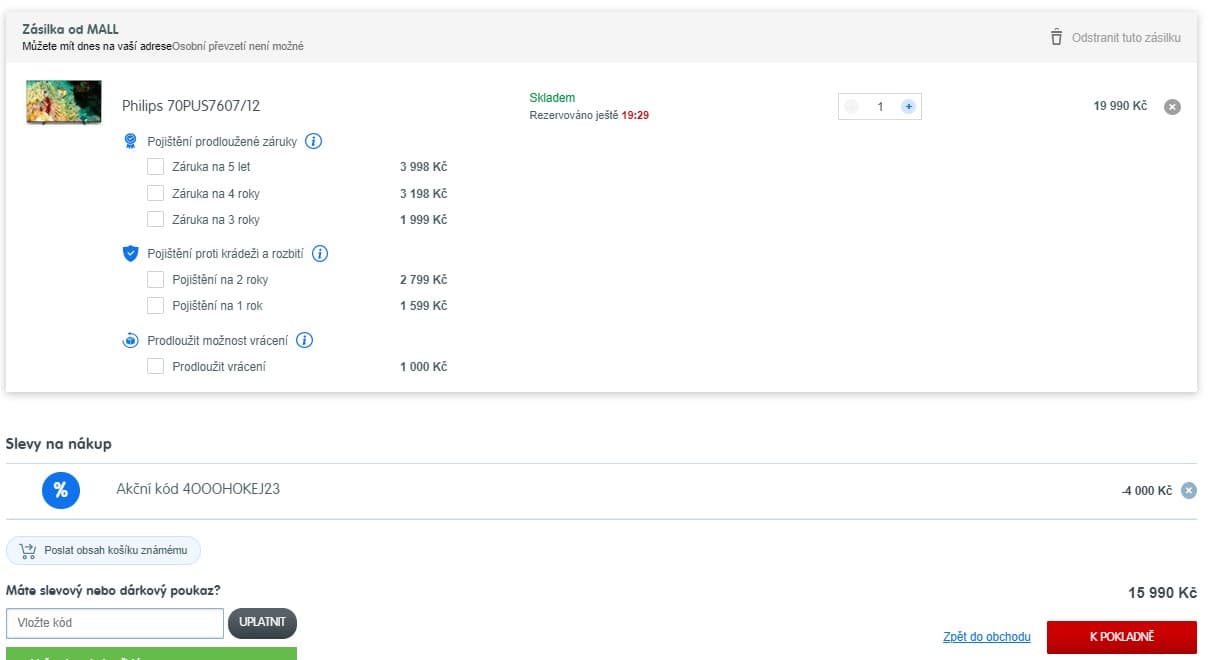Click the Skladem stock status

[x=552, y=97]
